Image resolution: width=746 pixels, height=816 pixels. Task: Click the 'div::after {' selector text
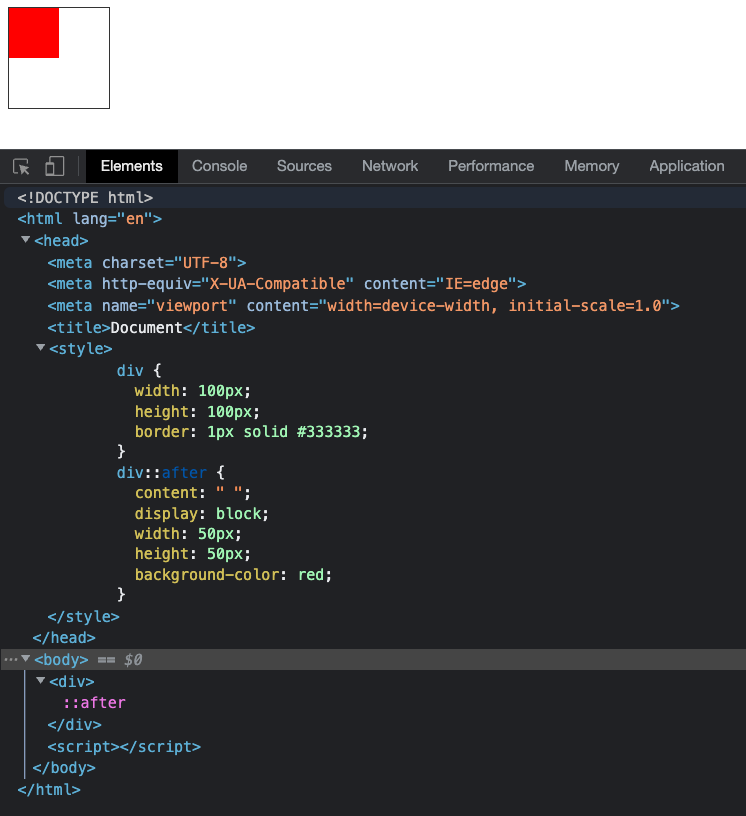tap(171, 473)
